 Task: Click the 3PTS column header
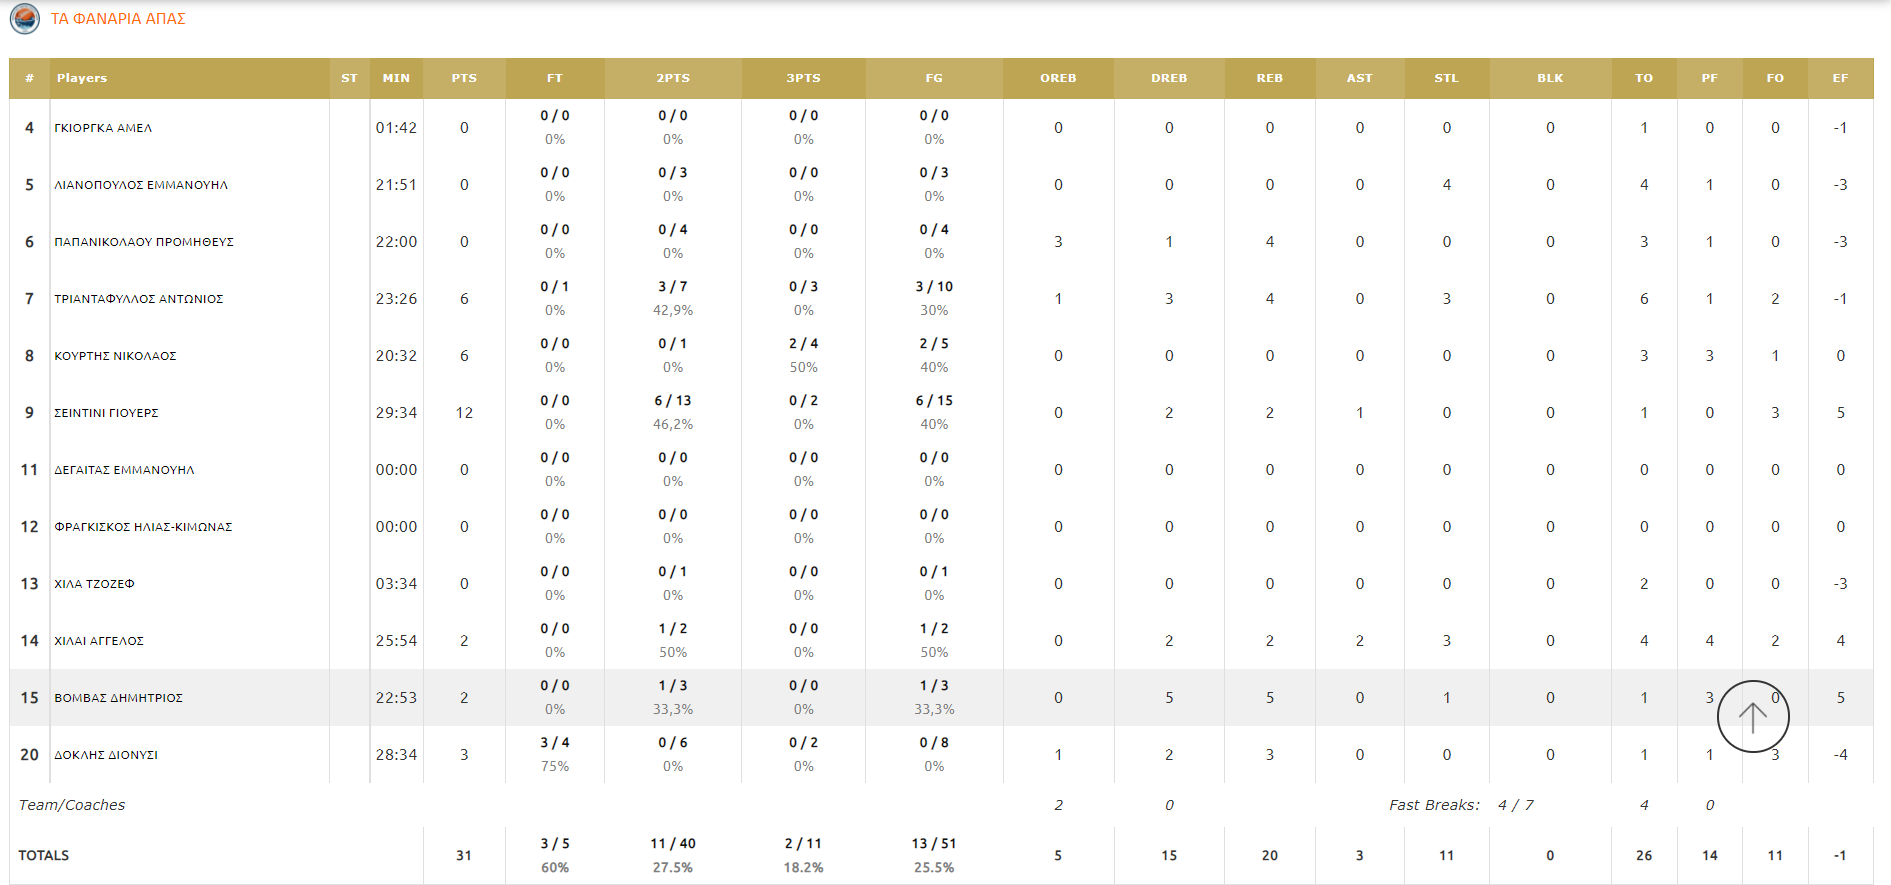pyautogui.click(x=803, y=78)
